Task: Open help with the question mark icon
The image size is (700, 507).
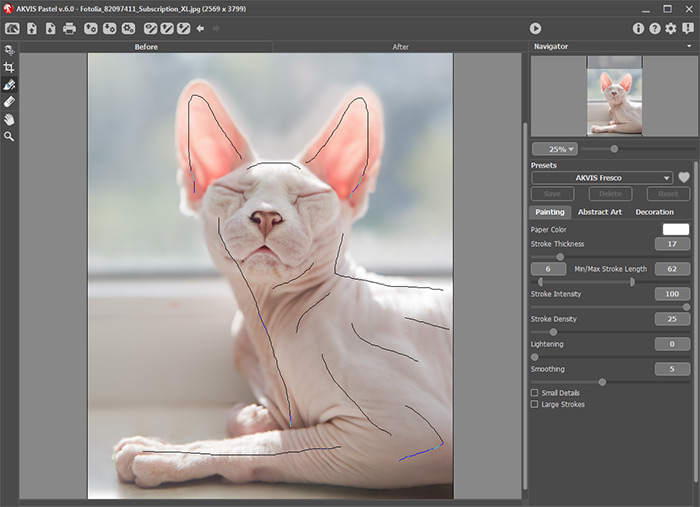Action: point(654,29)
